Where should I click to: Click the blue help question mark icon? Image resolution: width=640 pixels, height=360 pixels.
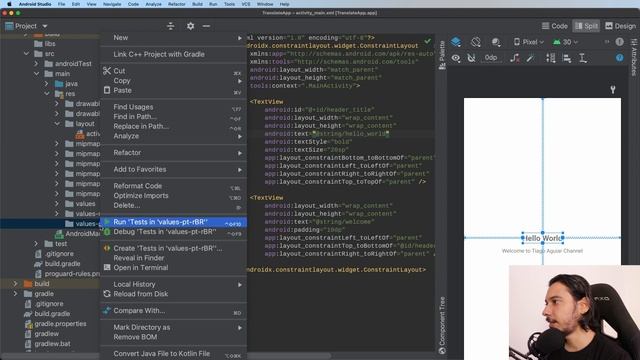619,58
